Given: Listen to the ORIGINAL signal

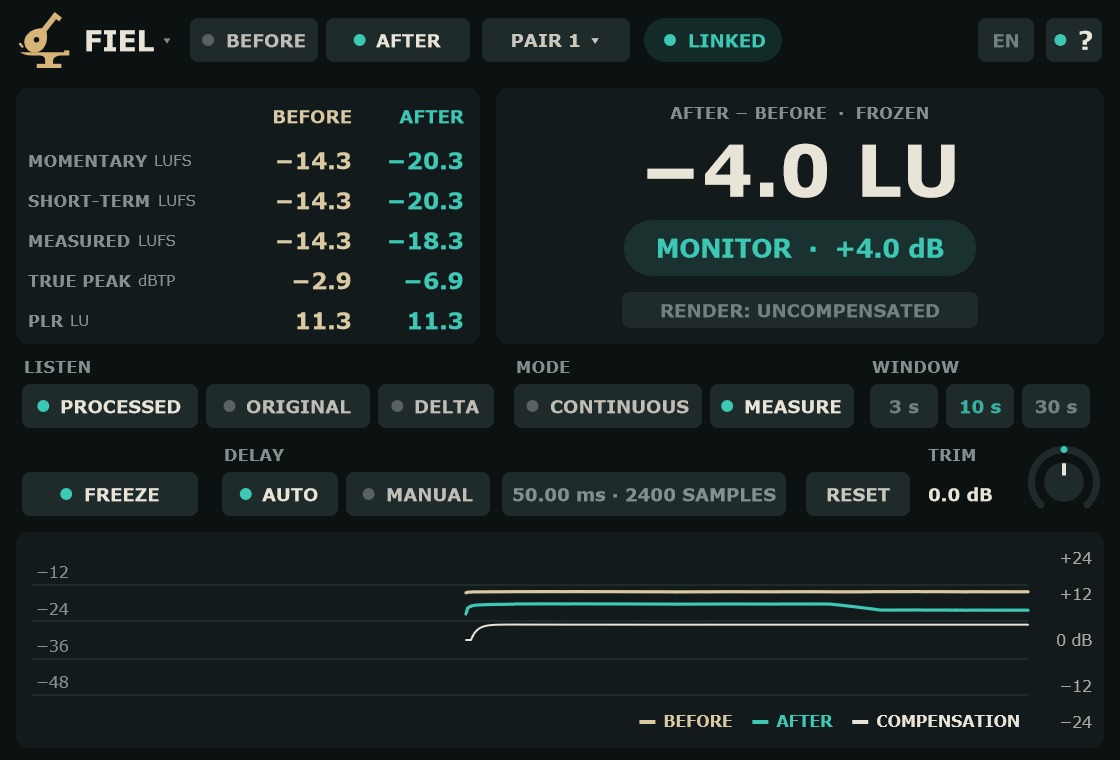Looking at the screenshot, I should [288, 406].
